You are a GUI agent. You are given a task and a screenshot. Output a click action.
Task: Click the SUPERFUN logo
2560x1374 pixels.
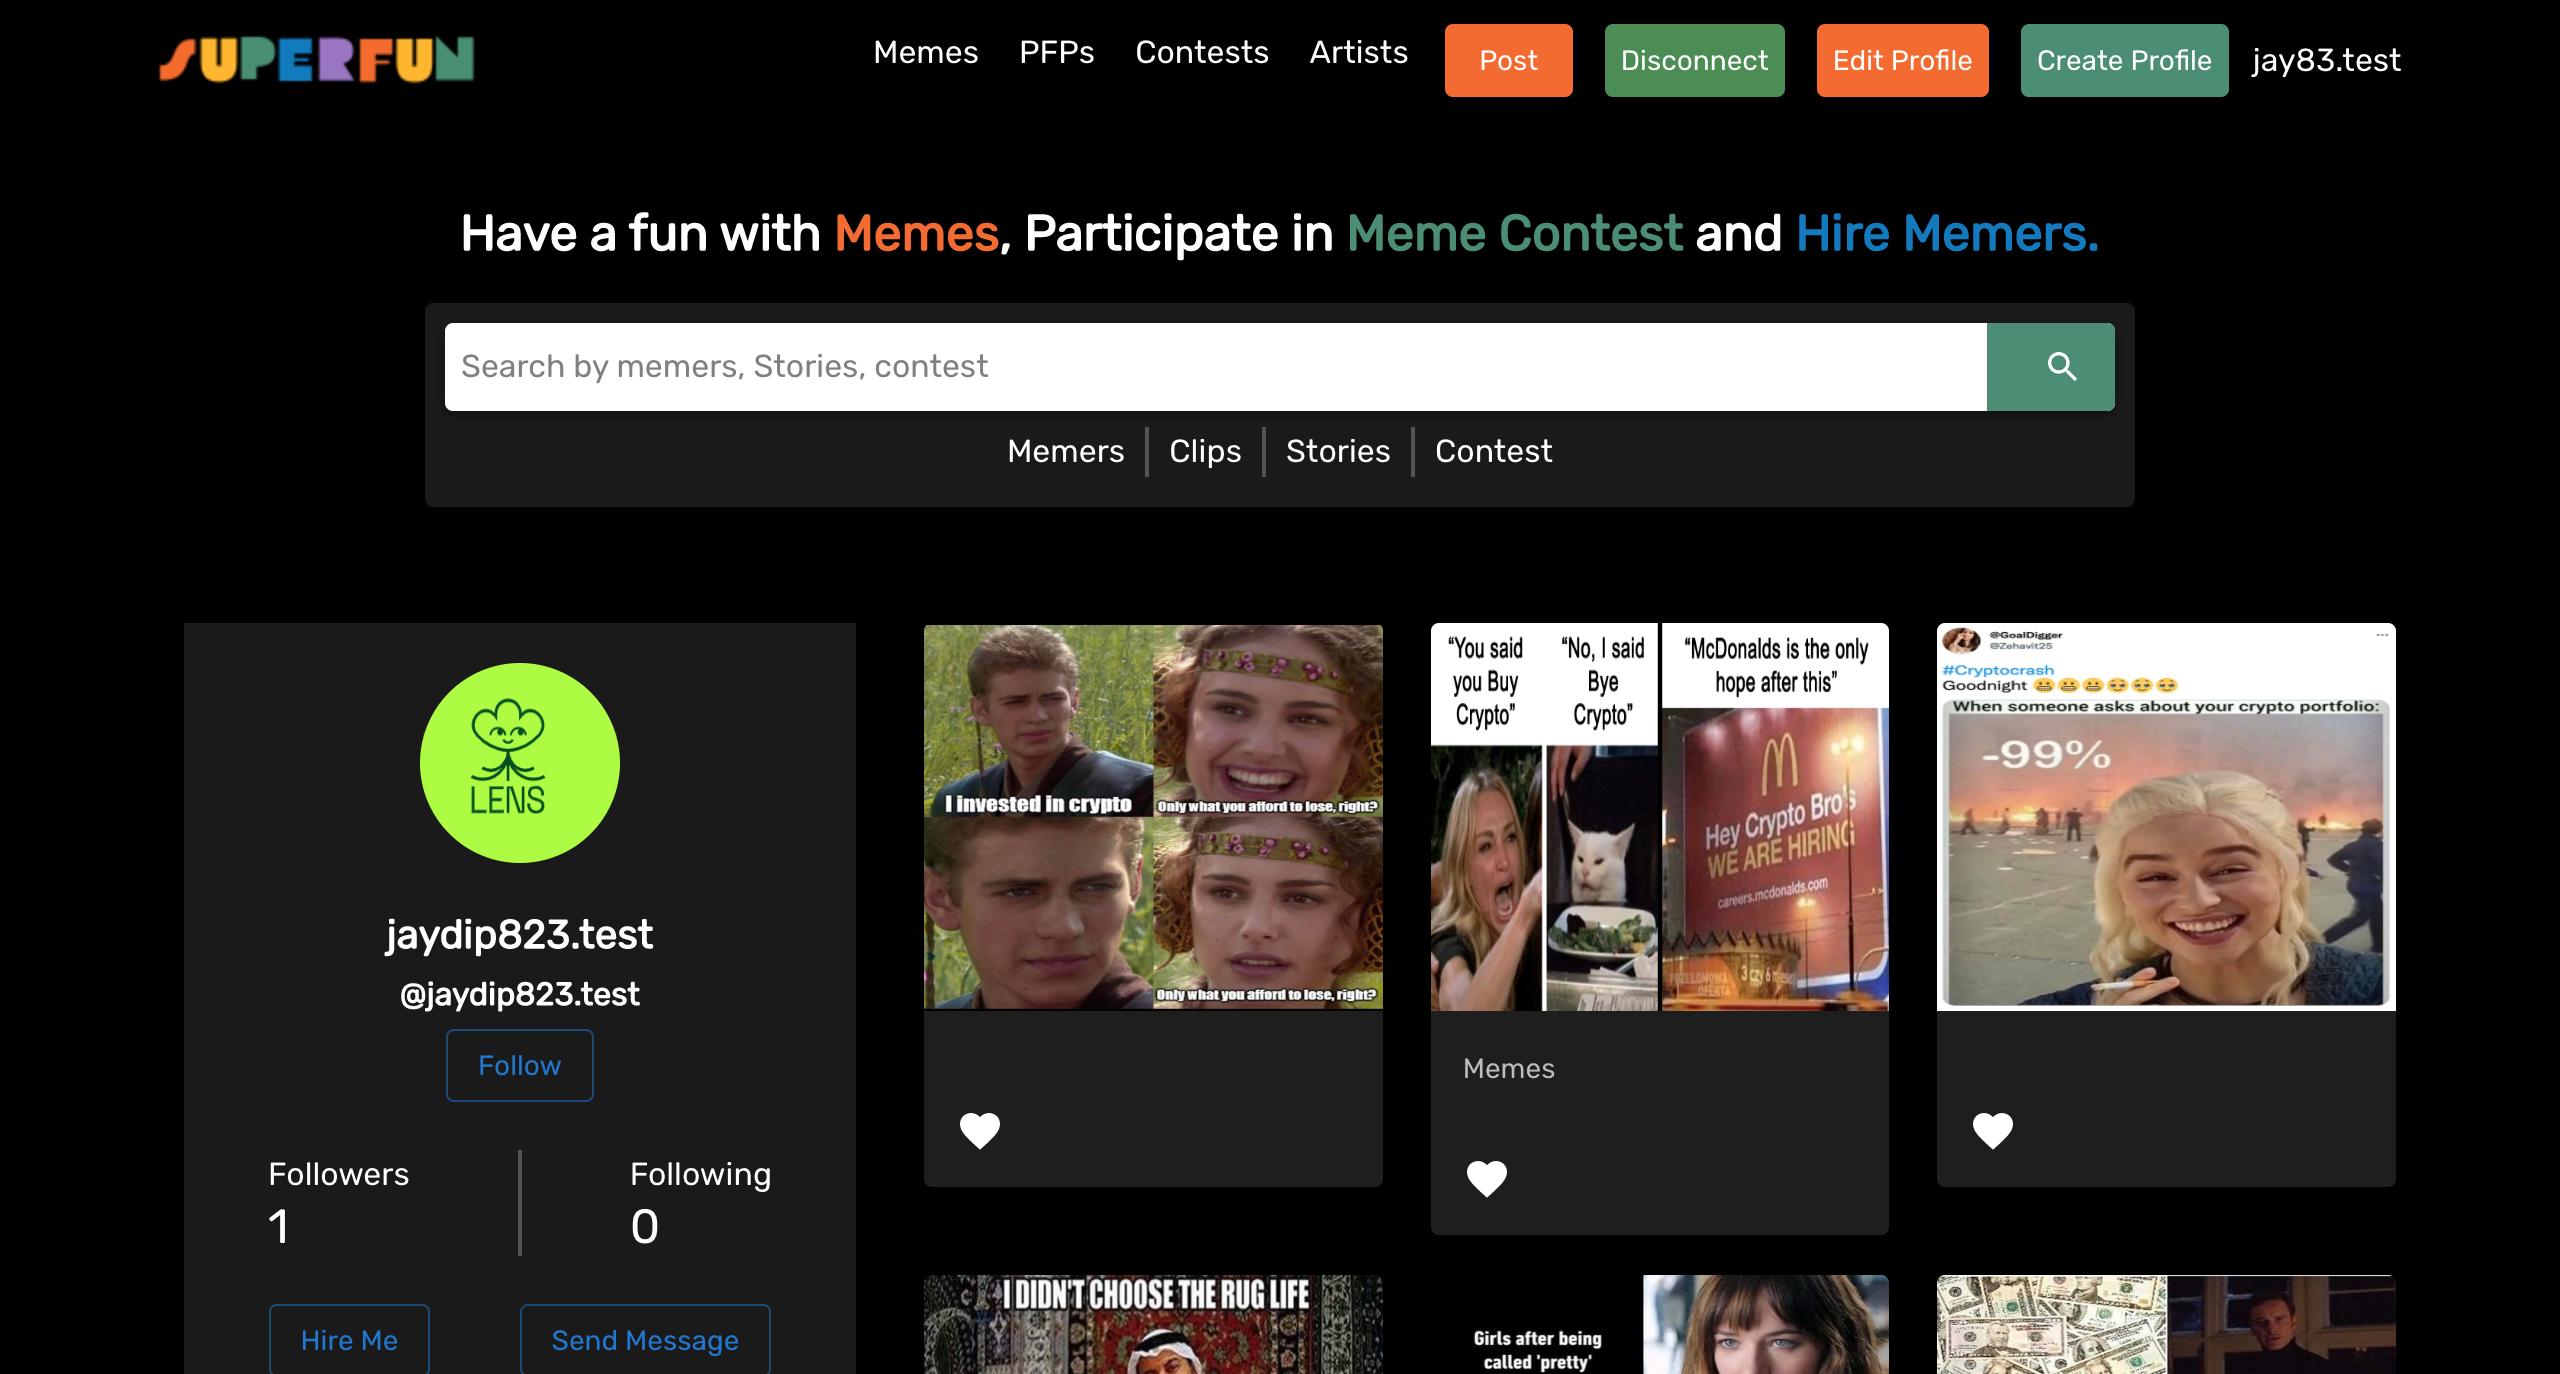click(317, 60)
